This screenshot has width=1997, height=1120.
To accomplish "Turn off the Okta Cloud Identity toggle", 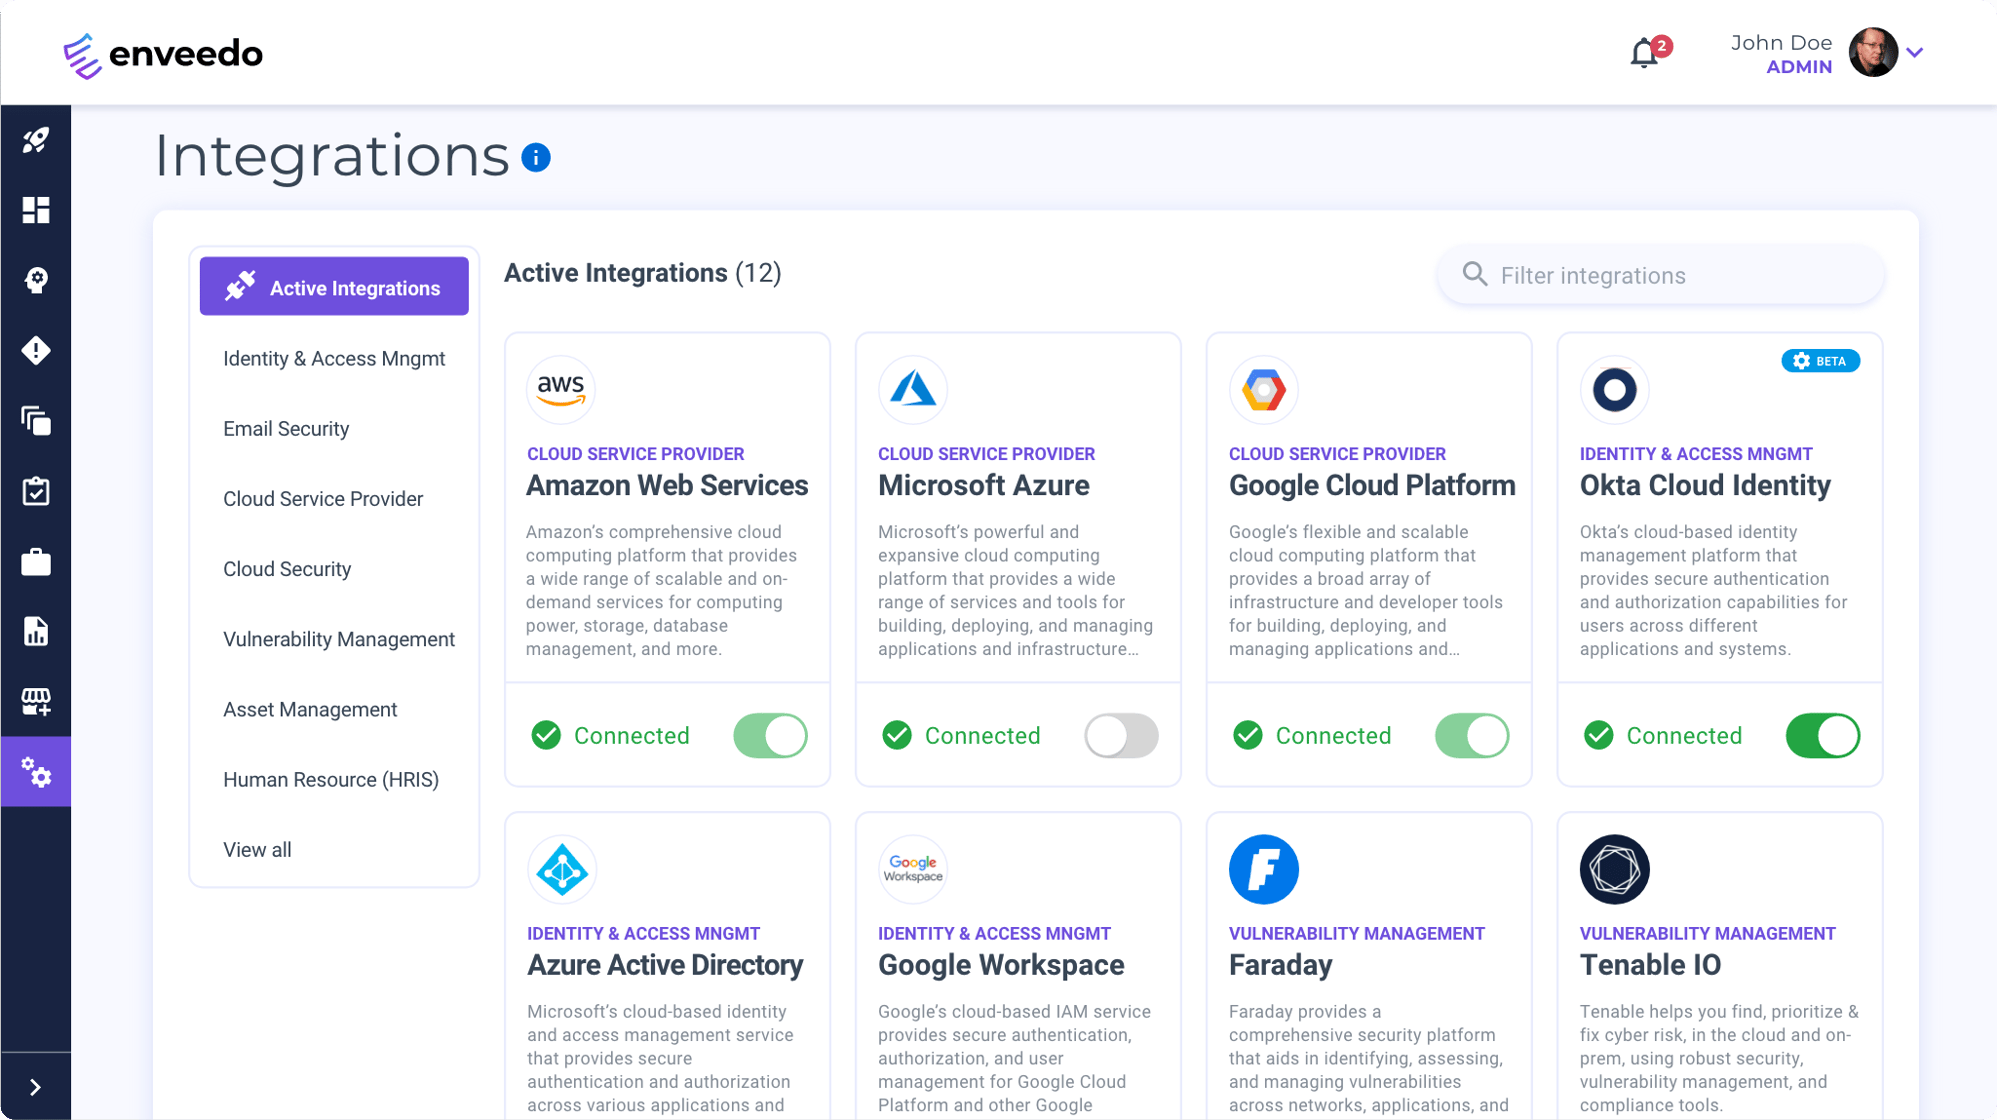I will [x=1822, y=735].
